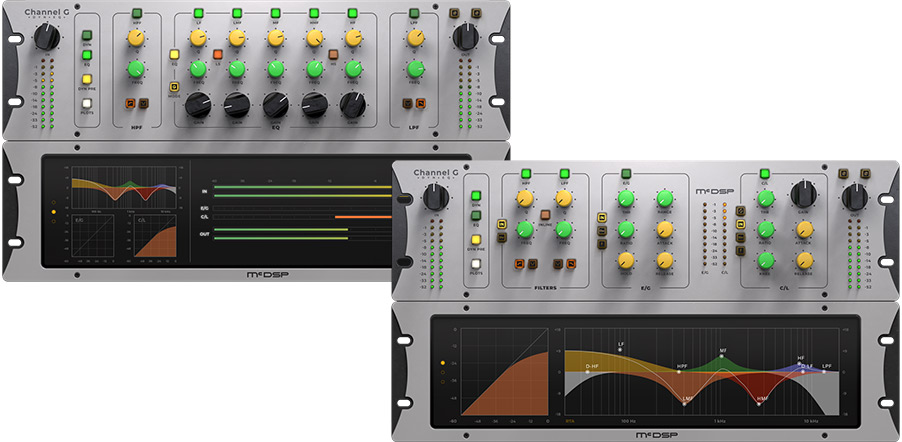Toggle the LF band enable on EQ unit
Image resolution: width=902 pixels, height=442 pixels.
(198, 13)
